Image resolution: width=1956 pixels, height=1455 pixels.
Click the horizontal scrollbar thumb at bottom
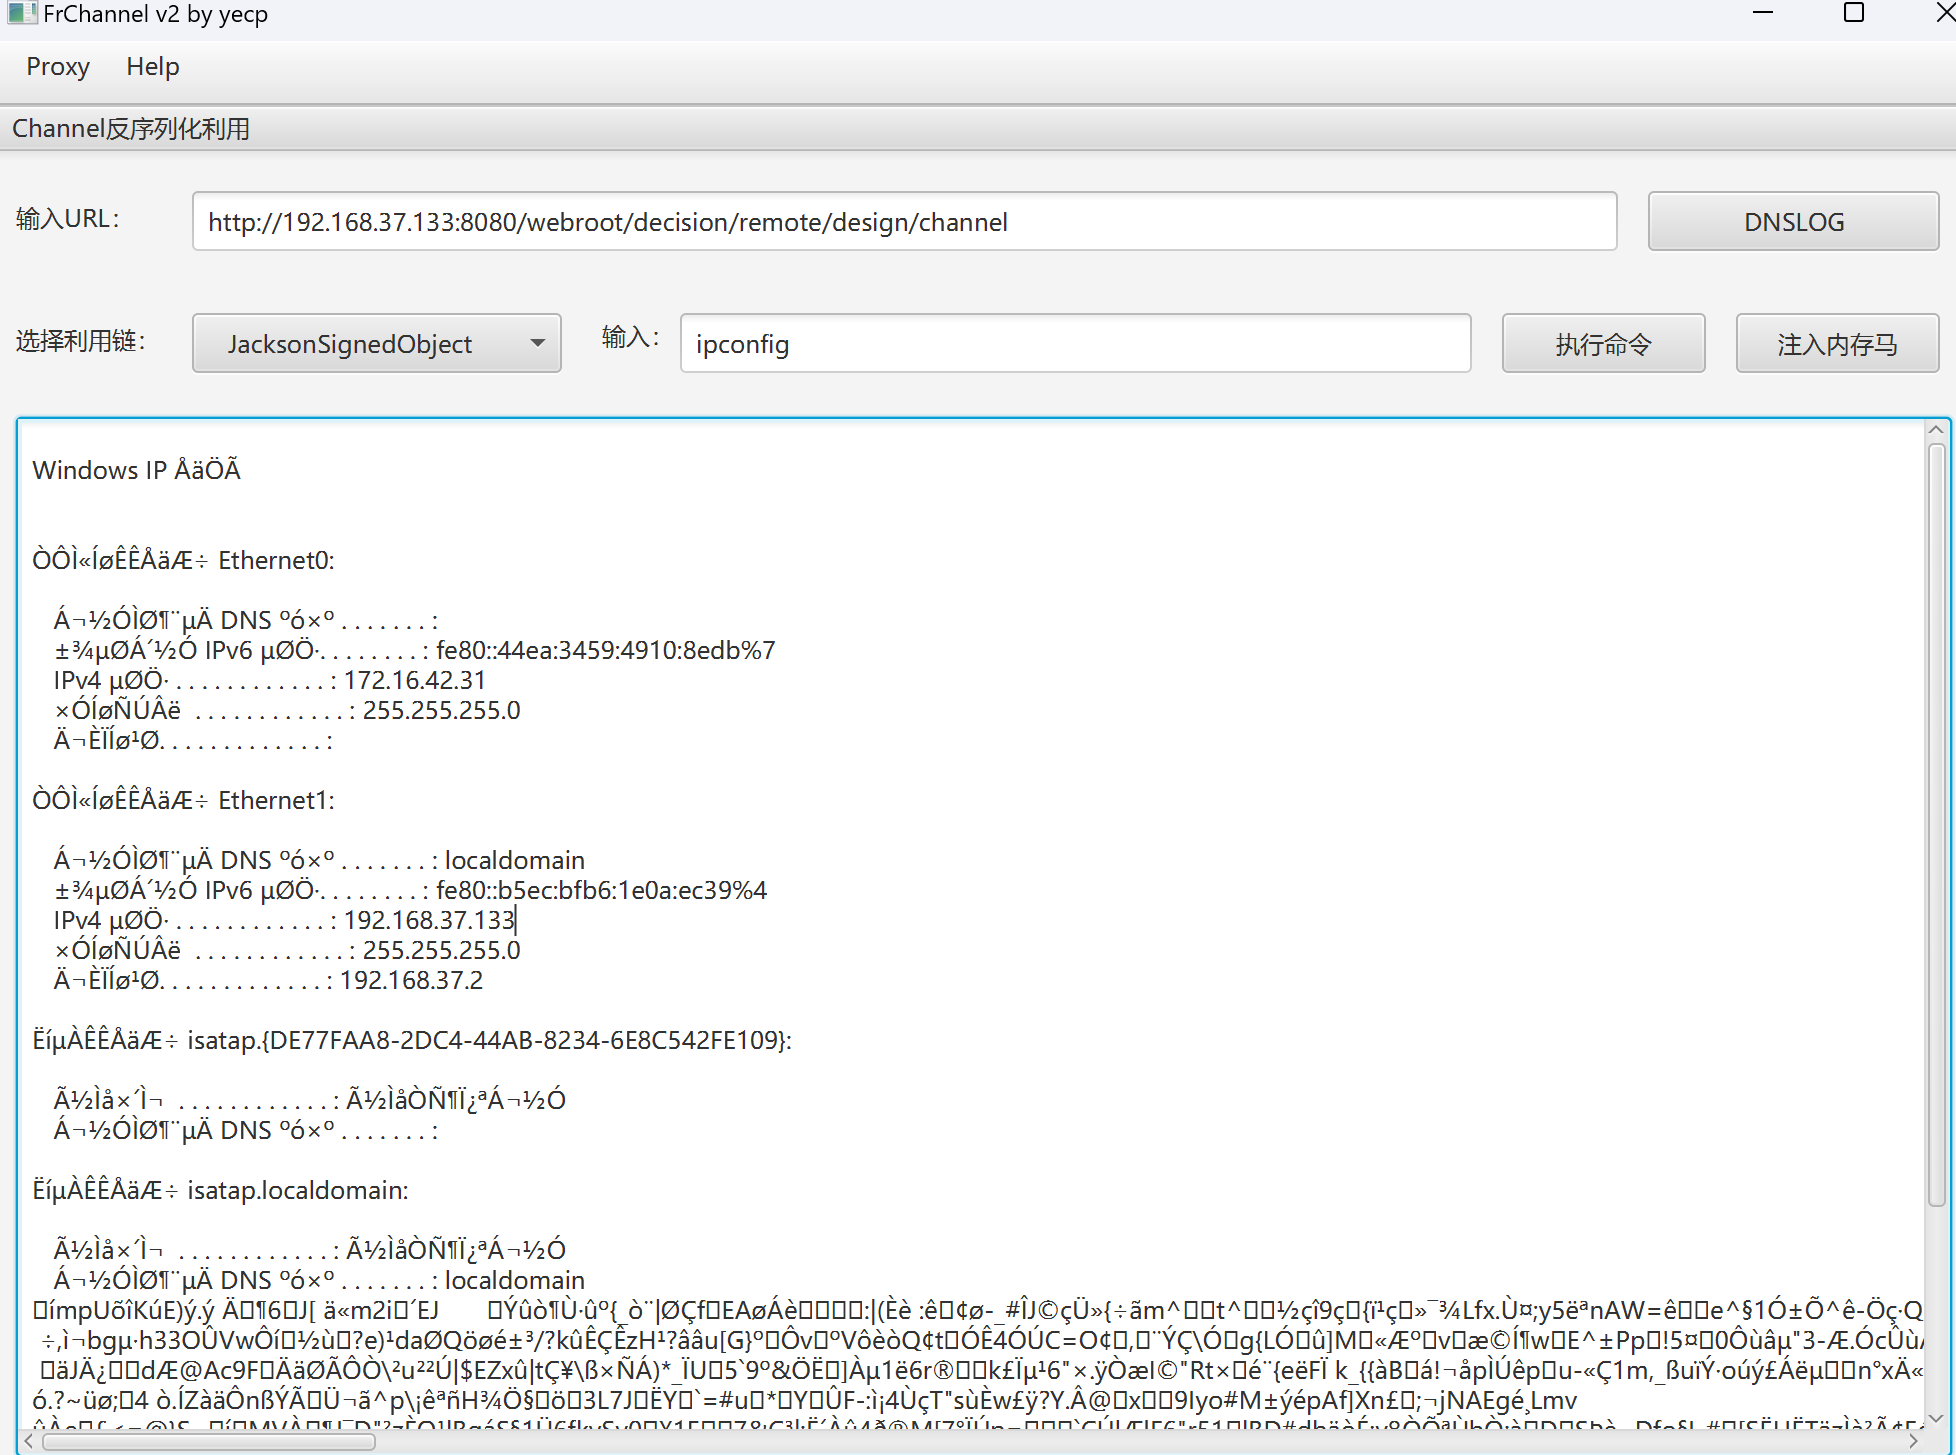[208, 1441]
